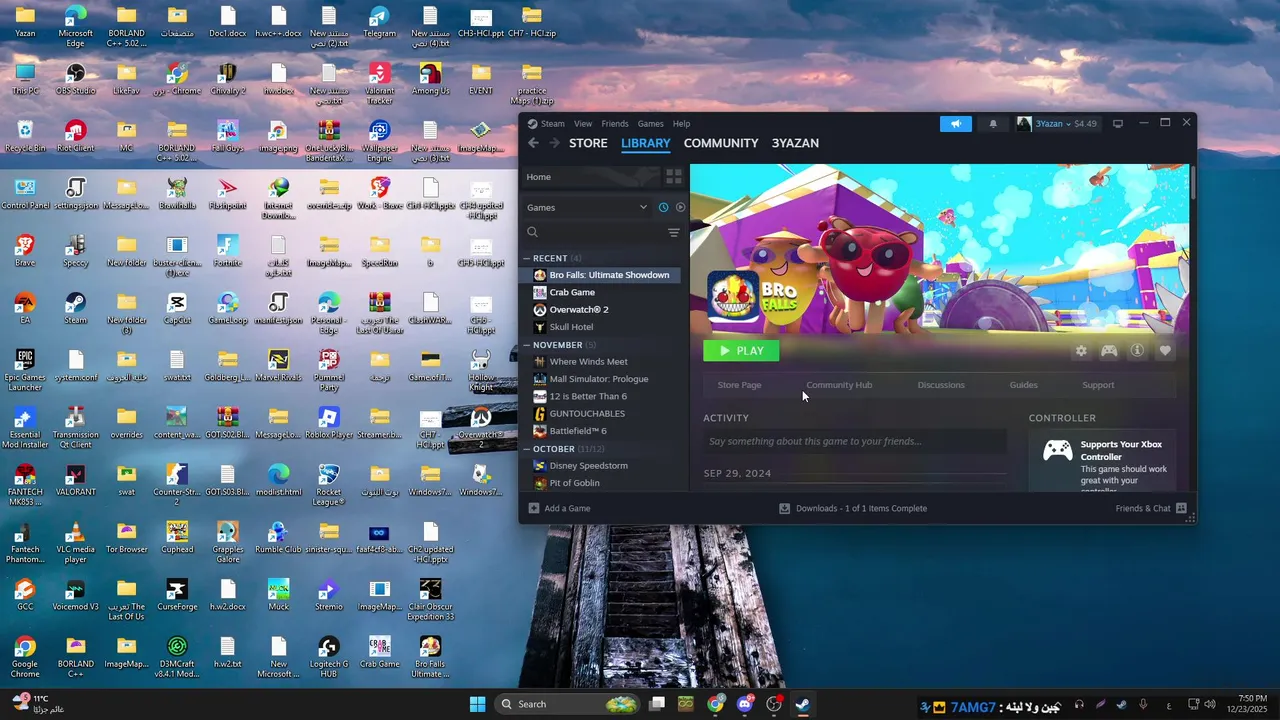Go forward using Steam's right arrow
Screen dimensions: 1280x720
tap(554, 143)
